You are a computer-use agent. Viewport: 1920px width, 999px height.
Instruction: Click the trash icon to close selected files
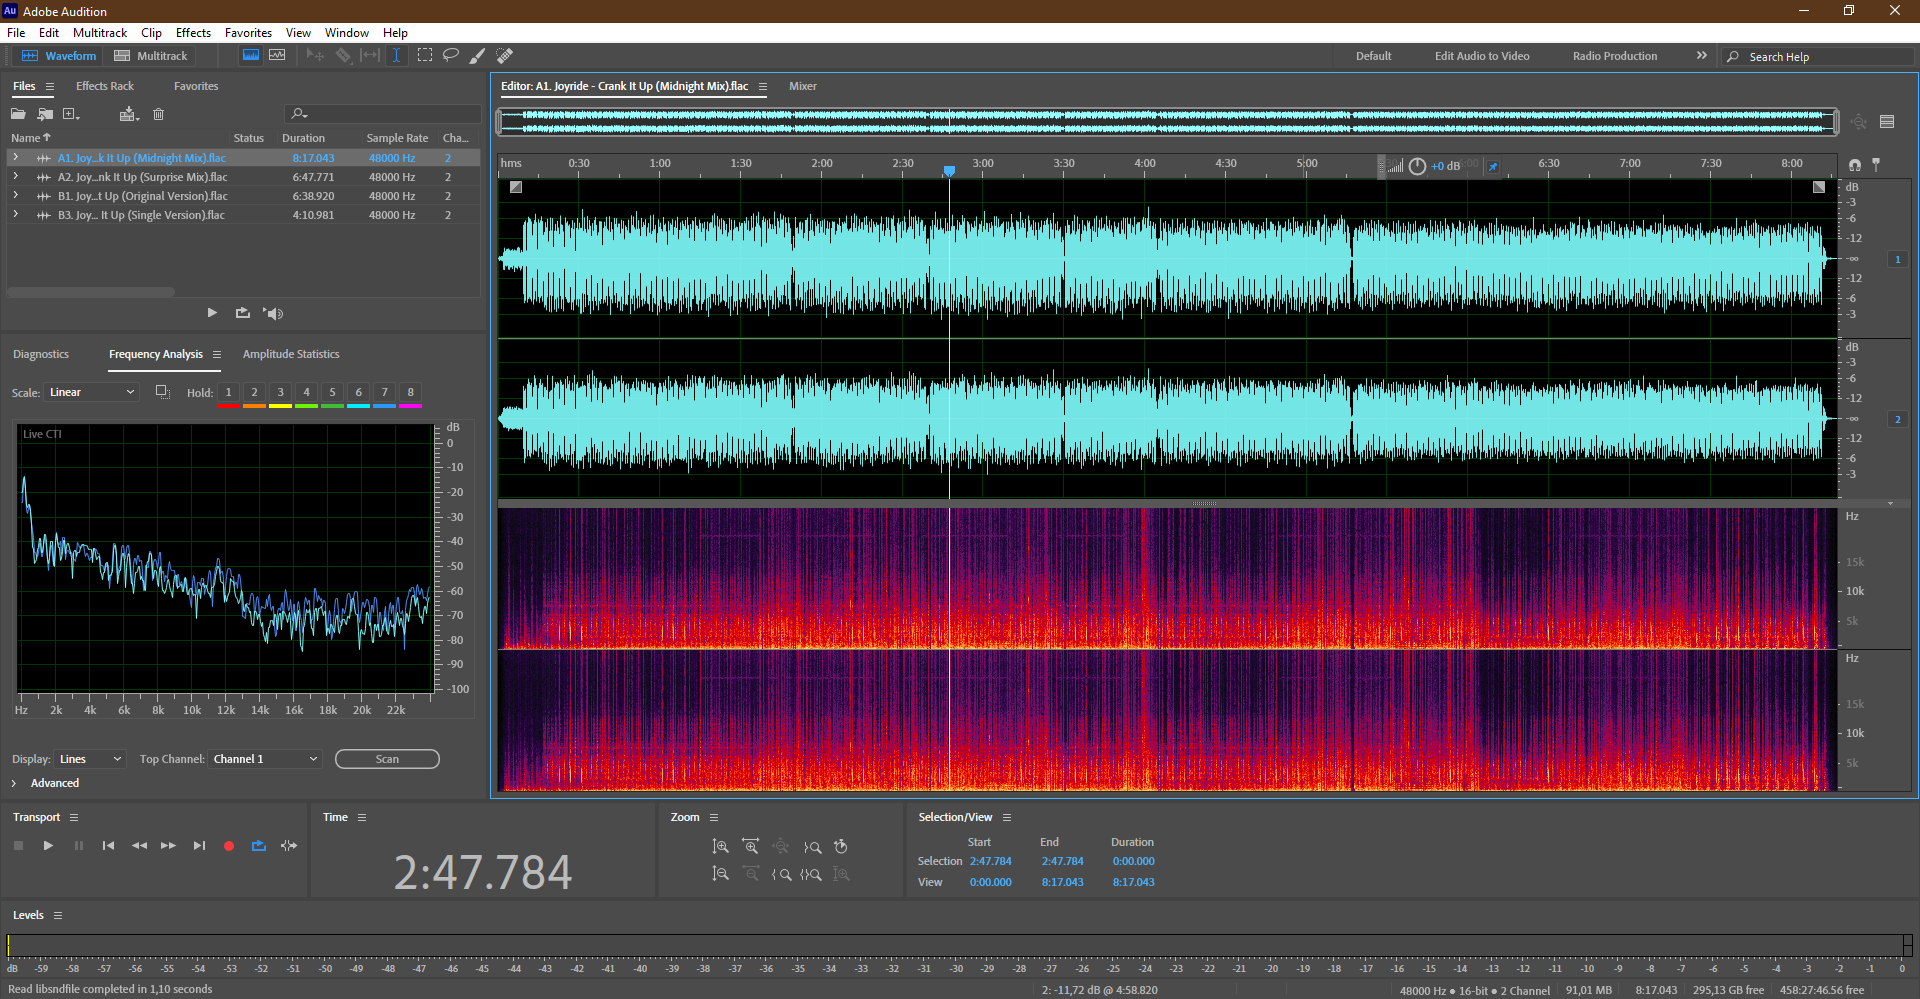click(x=158, y=114)
